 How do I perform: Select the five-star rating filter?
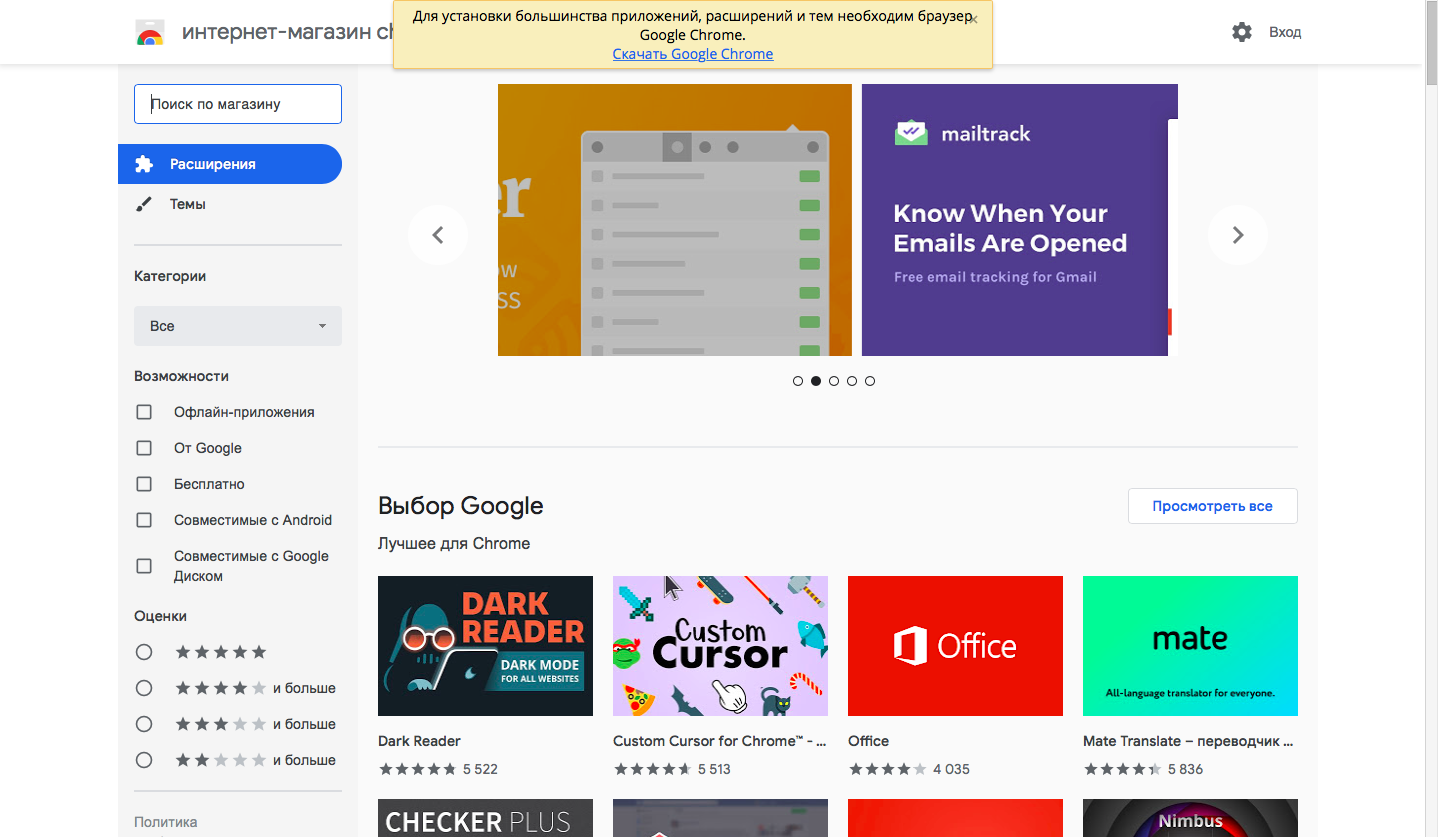click(x=144, y=652)
